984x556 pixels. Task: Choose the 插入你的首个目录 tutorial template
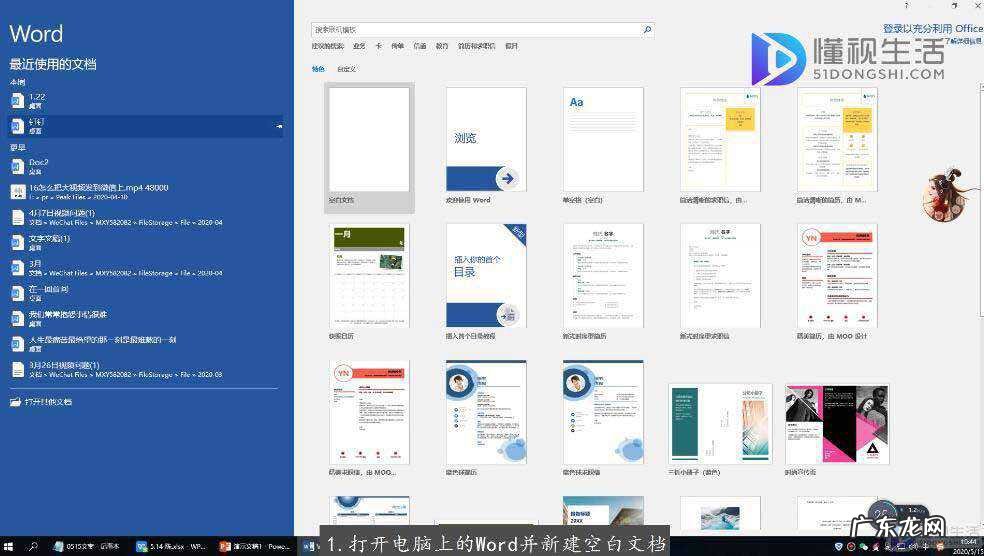(486, 275)
